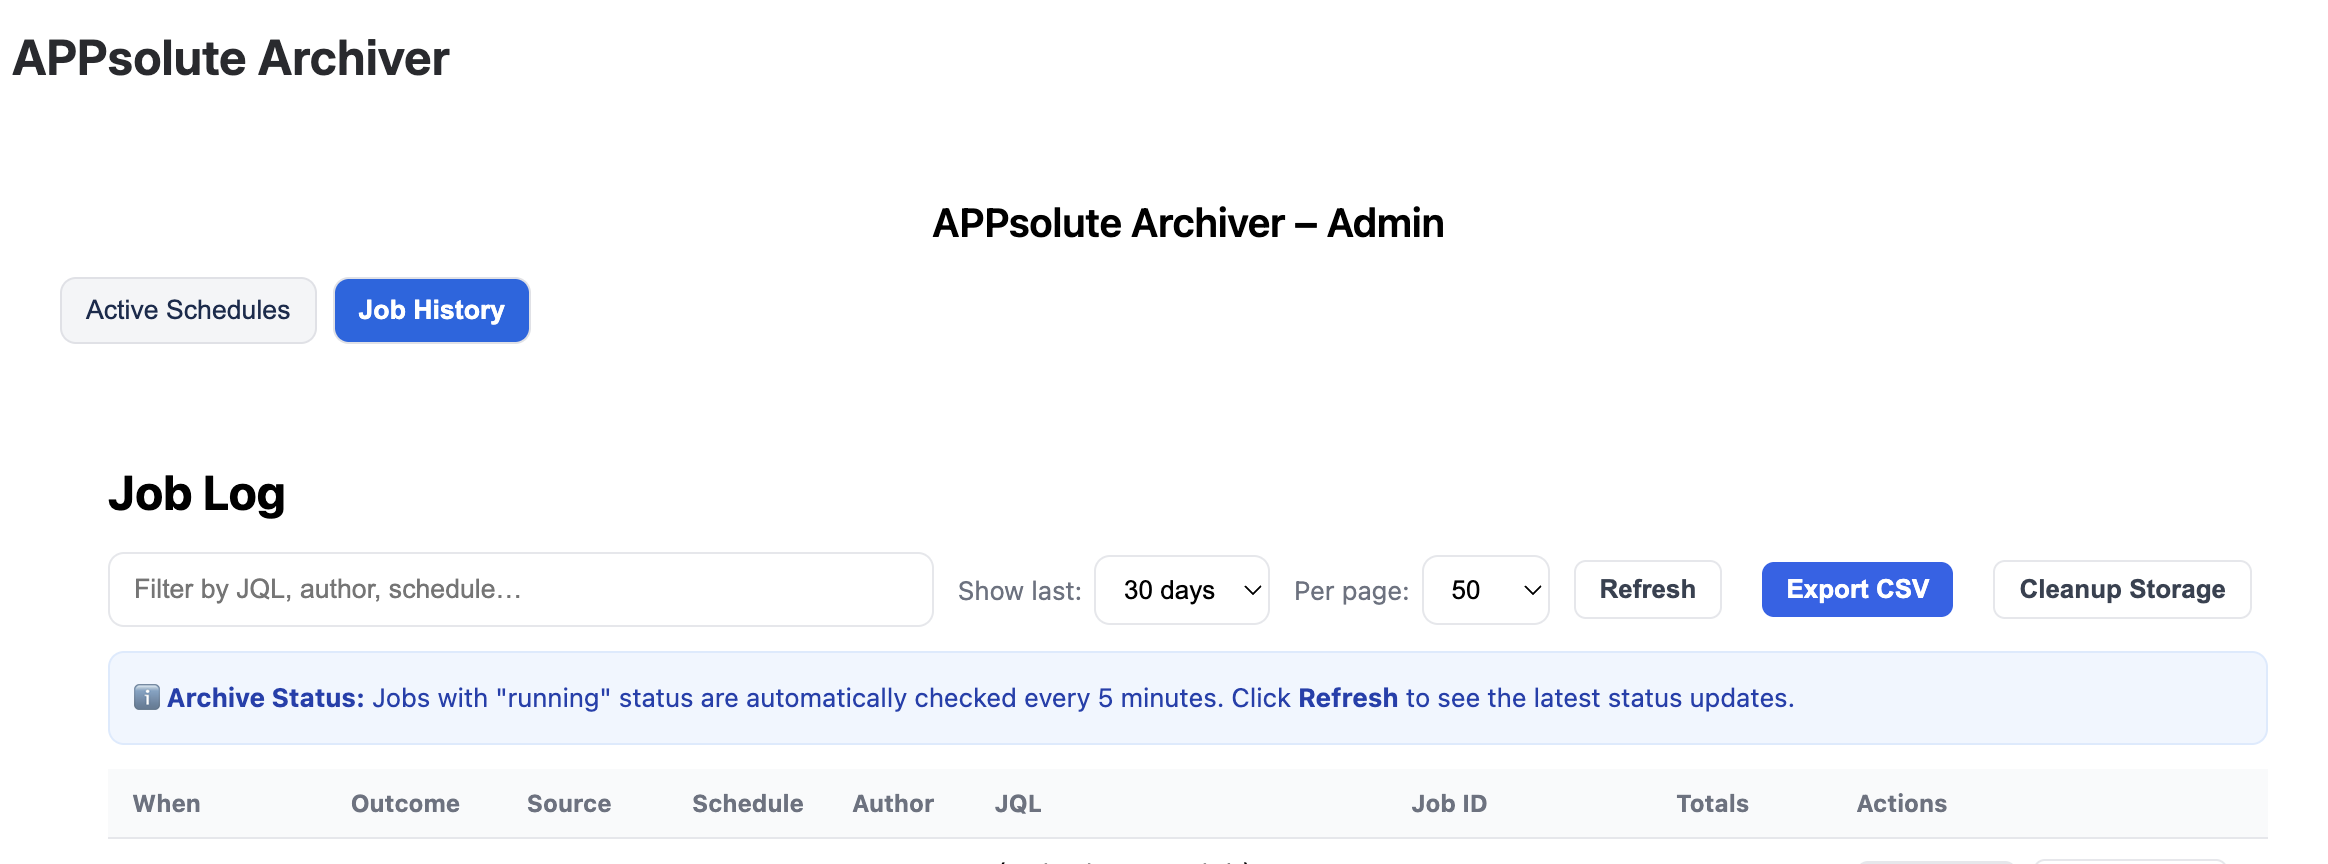Image resolution: width=2328 pixels, height=864 pixels.
Task: Click the Job Log heading
Action: pyautogui.click(x=197, y=494)
